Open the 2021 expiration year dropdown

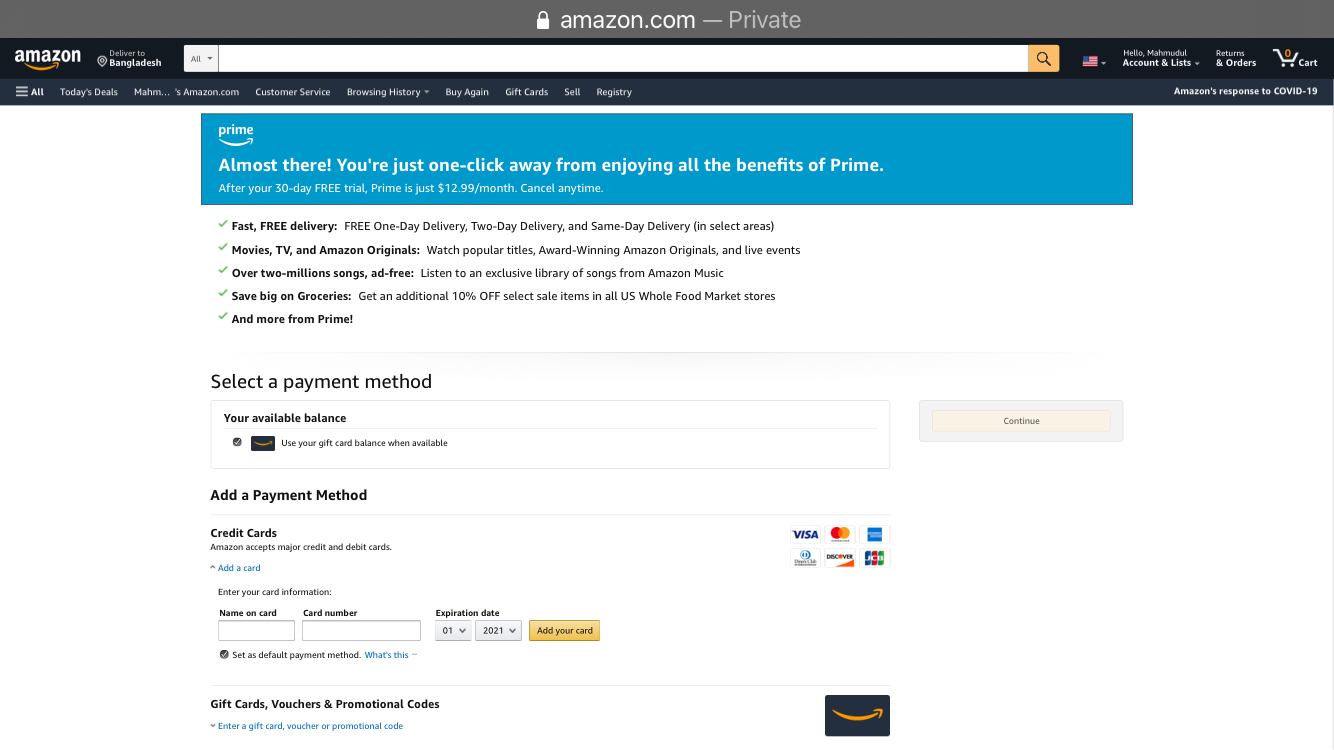tap(497, 630)
